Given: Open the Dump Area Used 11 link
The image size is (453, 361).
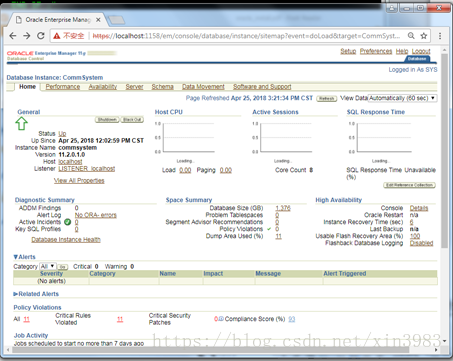Looking at the screenshot, I should pos(278,236).
